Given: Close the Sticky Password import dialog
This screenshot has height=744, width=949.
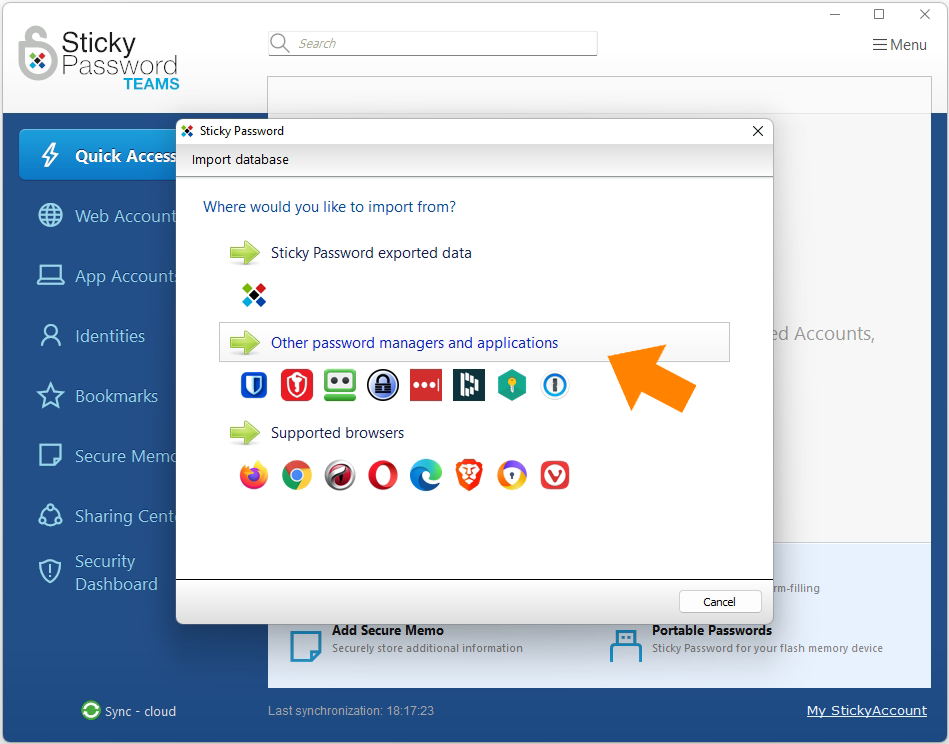Looking at the screenshot, I should tap(758, 131).
